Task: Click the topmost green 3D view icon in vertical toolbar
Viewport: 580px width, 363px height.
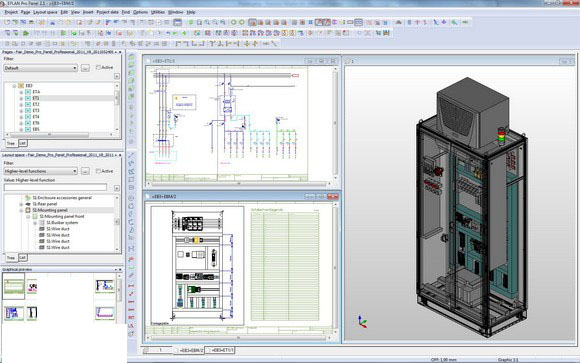Action: tap(131, 57)
